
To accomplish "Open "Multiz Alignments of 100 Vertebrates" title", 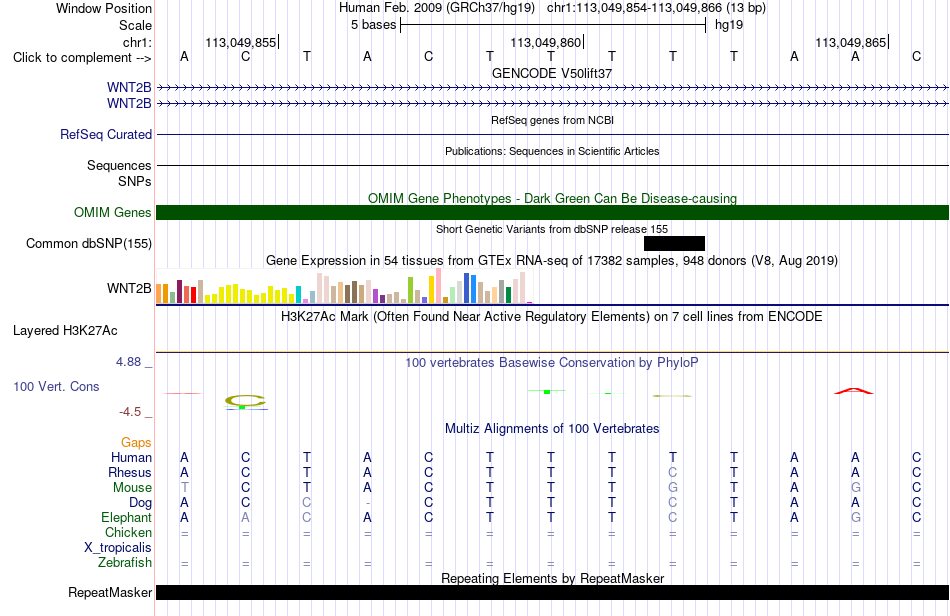I will tap(552, 429).
